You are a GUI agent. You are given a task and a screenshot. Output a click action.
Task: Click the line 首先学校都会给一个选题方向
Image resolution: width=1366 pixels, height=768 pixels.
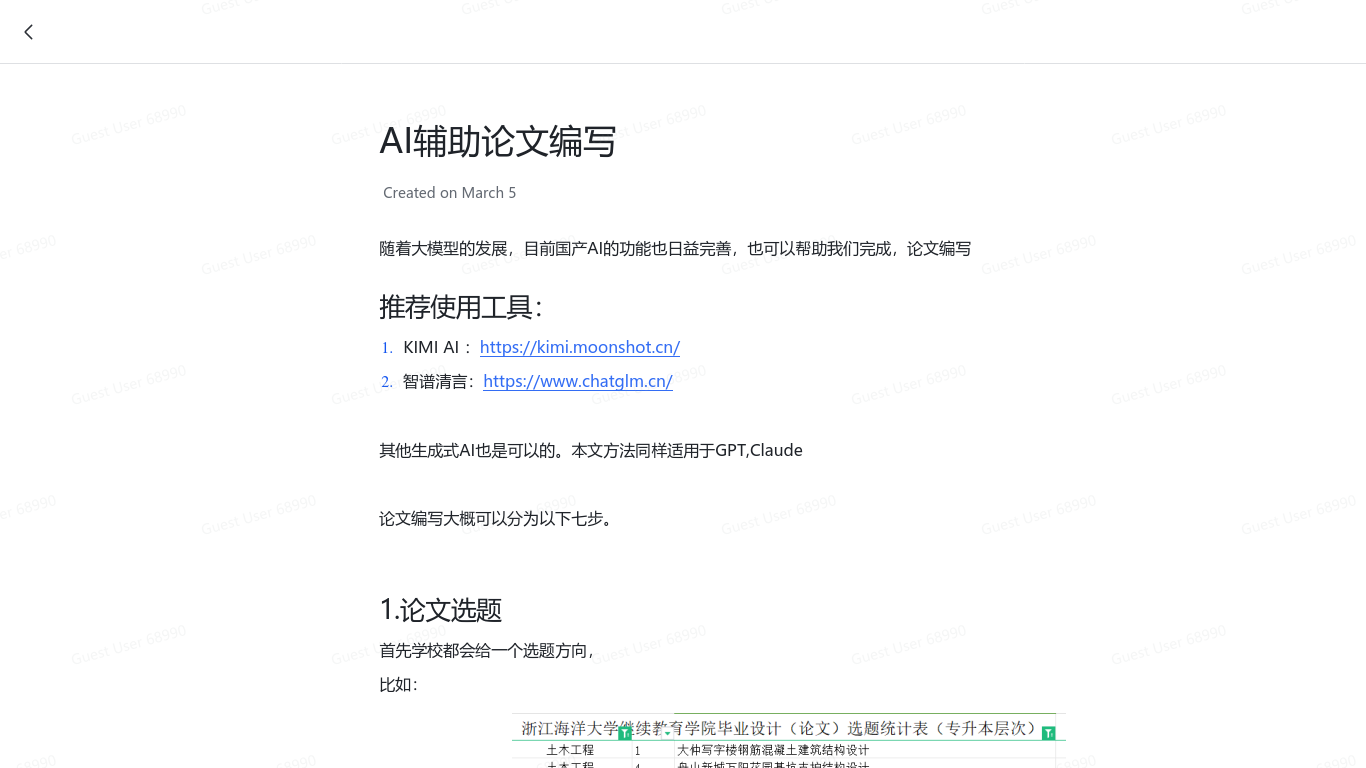click(487, 650)
